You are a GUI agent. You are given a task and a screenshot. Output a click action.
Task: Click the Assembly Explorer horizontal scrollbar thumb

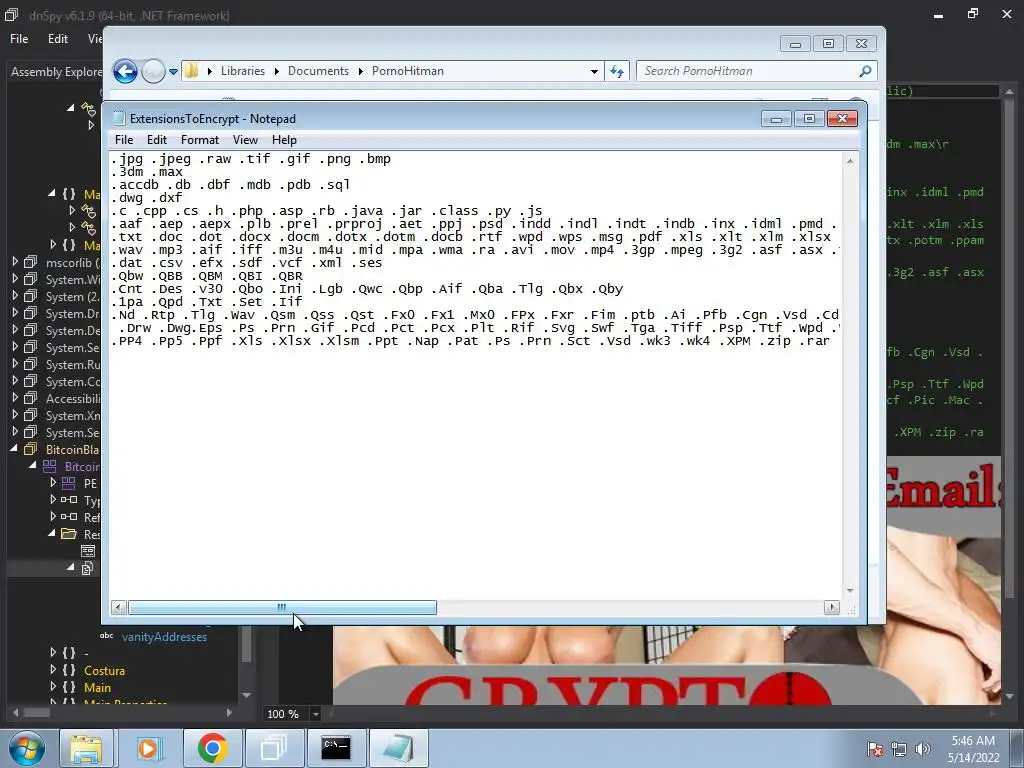37,712
